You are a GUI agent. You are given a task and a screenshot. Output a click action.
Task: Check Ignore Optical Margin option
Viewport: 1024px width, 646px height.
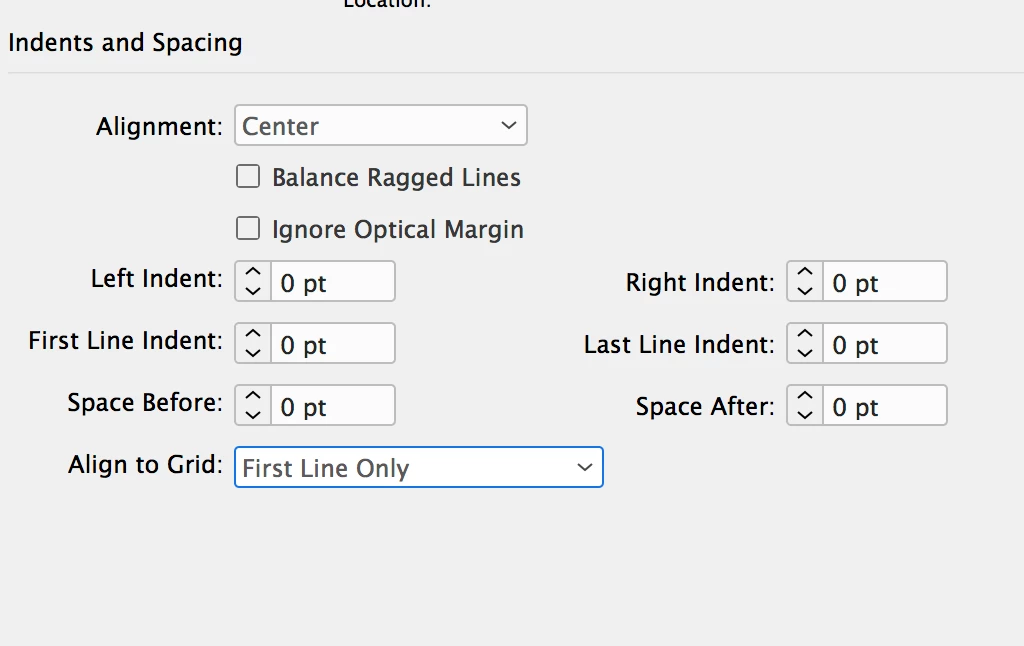tap(248, 230)
